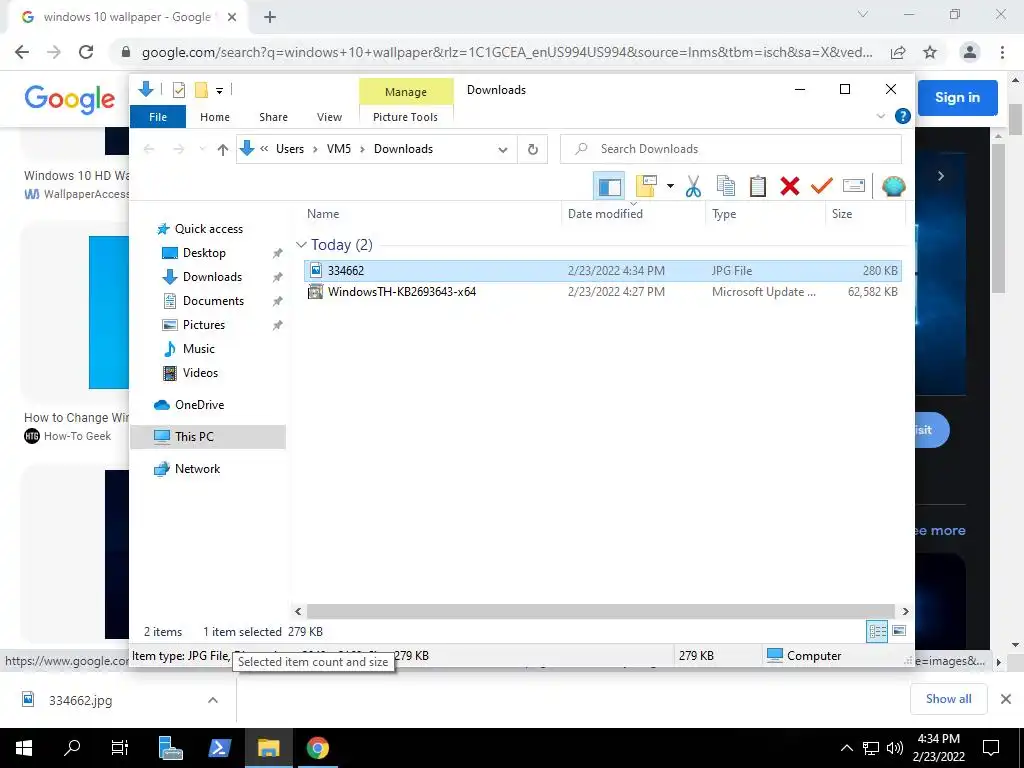Collapse the Today (2) group

pos(301,245)
